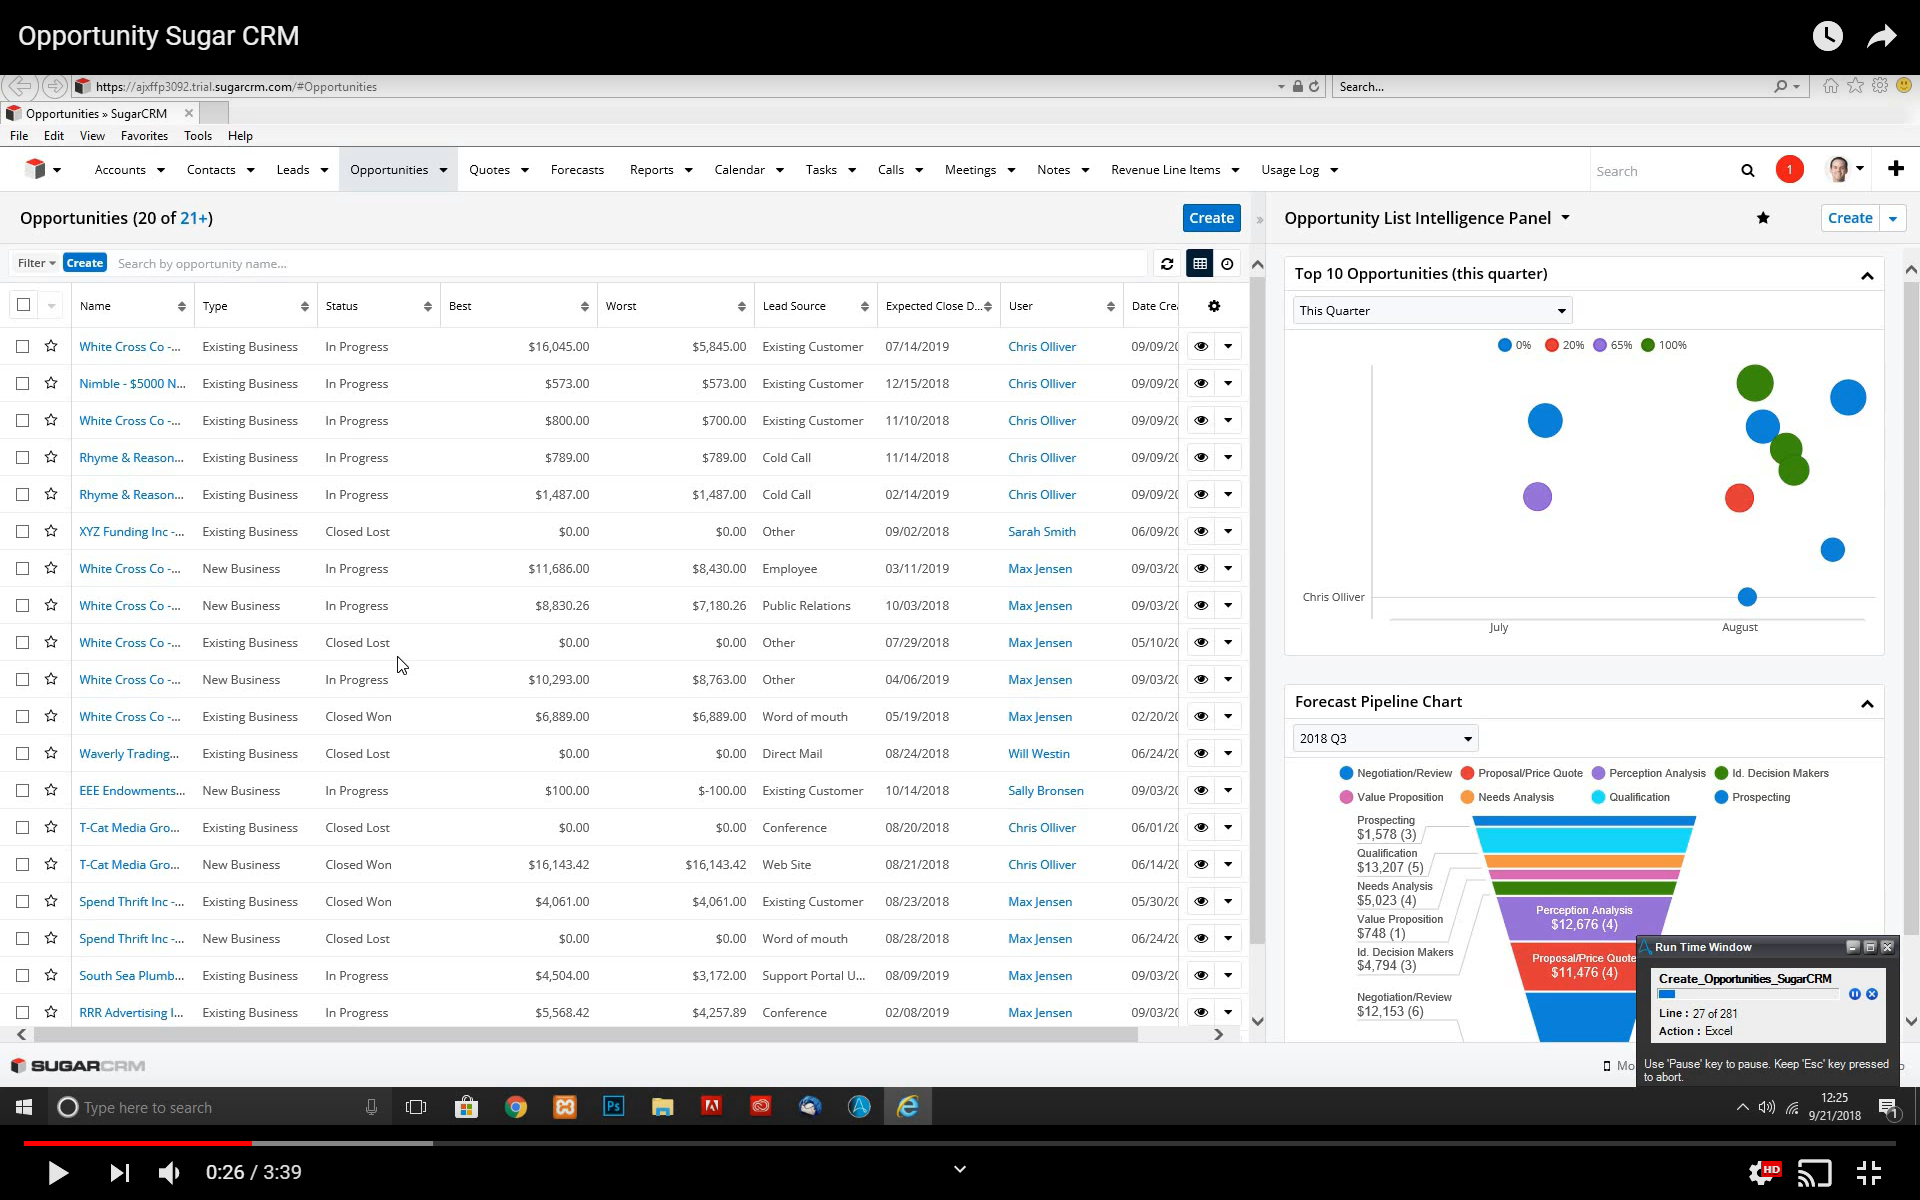Cast video to TV icon

[1814, 1172]
